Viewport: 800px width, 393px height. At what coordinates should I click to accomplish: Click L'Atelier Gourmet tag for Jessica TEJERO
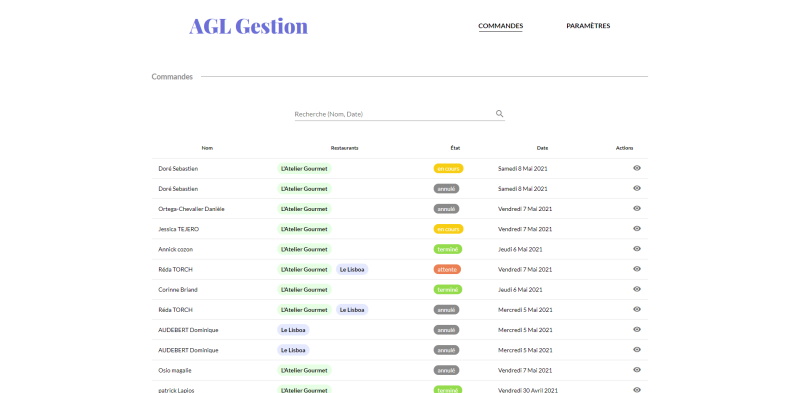[x=305, y=229]
